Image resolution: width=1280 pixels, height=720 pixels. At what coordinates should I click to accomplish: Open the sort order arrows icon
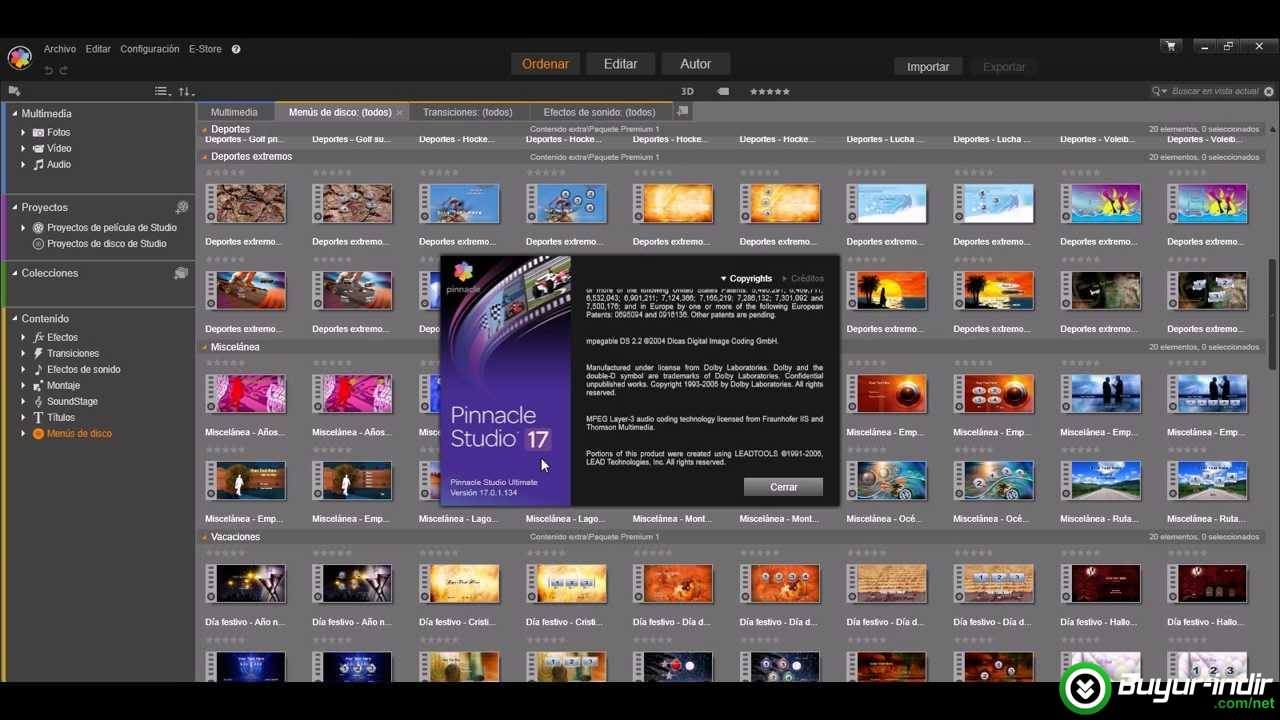coord(186,91)
